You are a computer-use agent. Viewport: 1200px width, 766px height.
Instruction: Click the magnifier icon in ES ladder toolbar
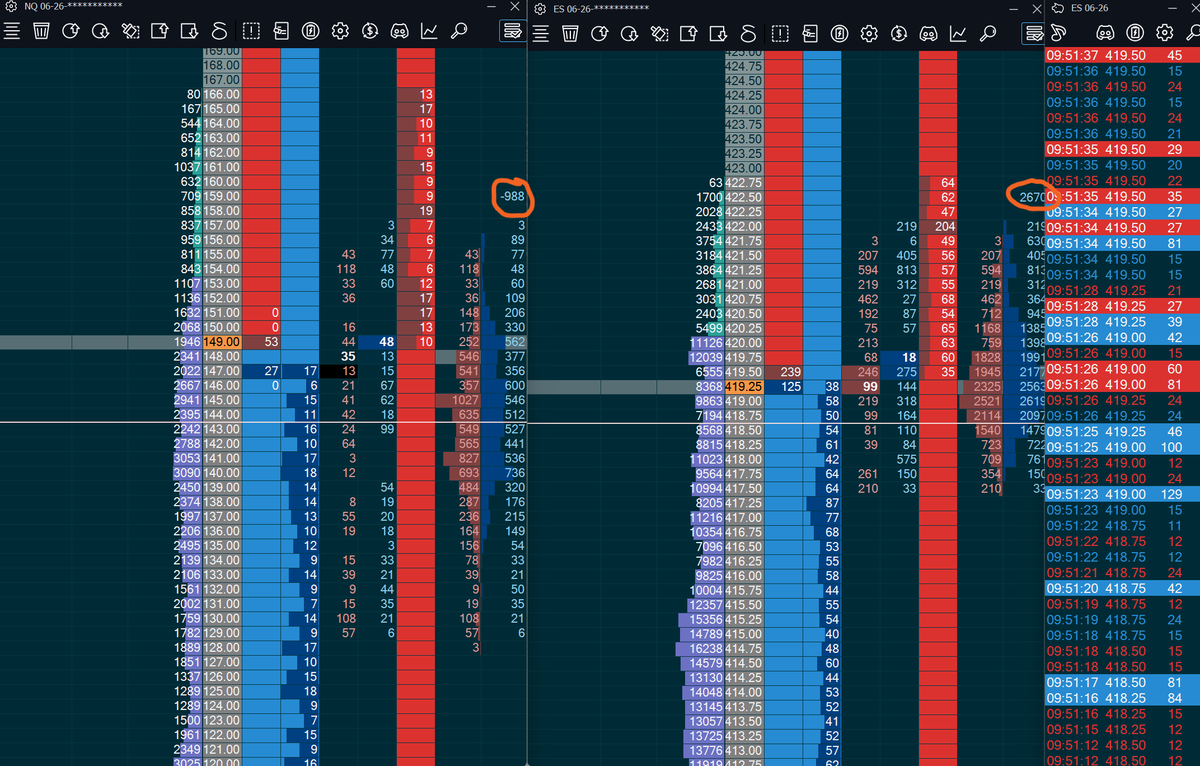[988, 32]
